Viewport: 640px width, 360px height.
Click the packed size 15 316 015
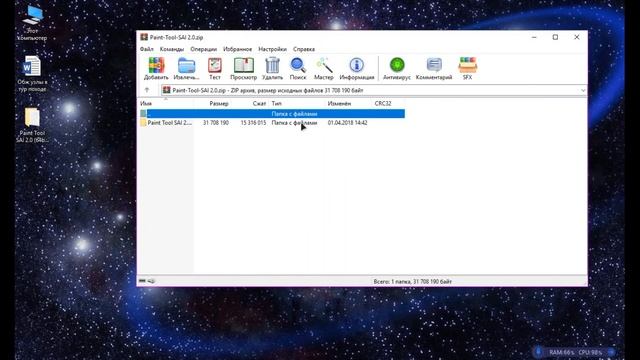pos(253,122)
